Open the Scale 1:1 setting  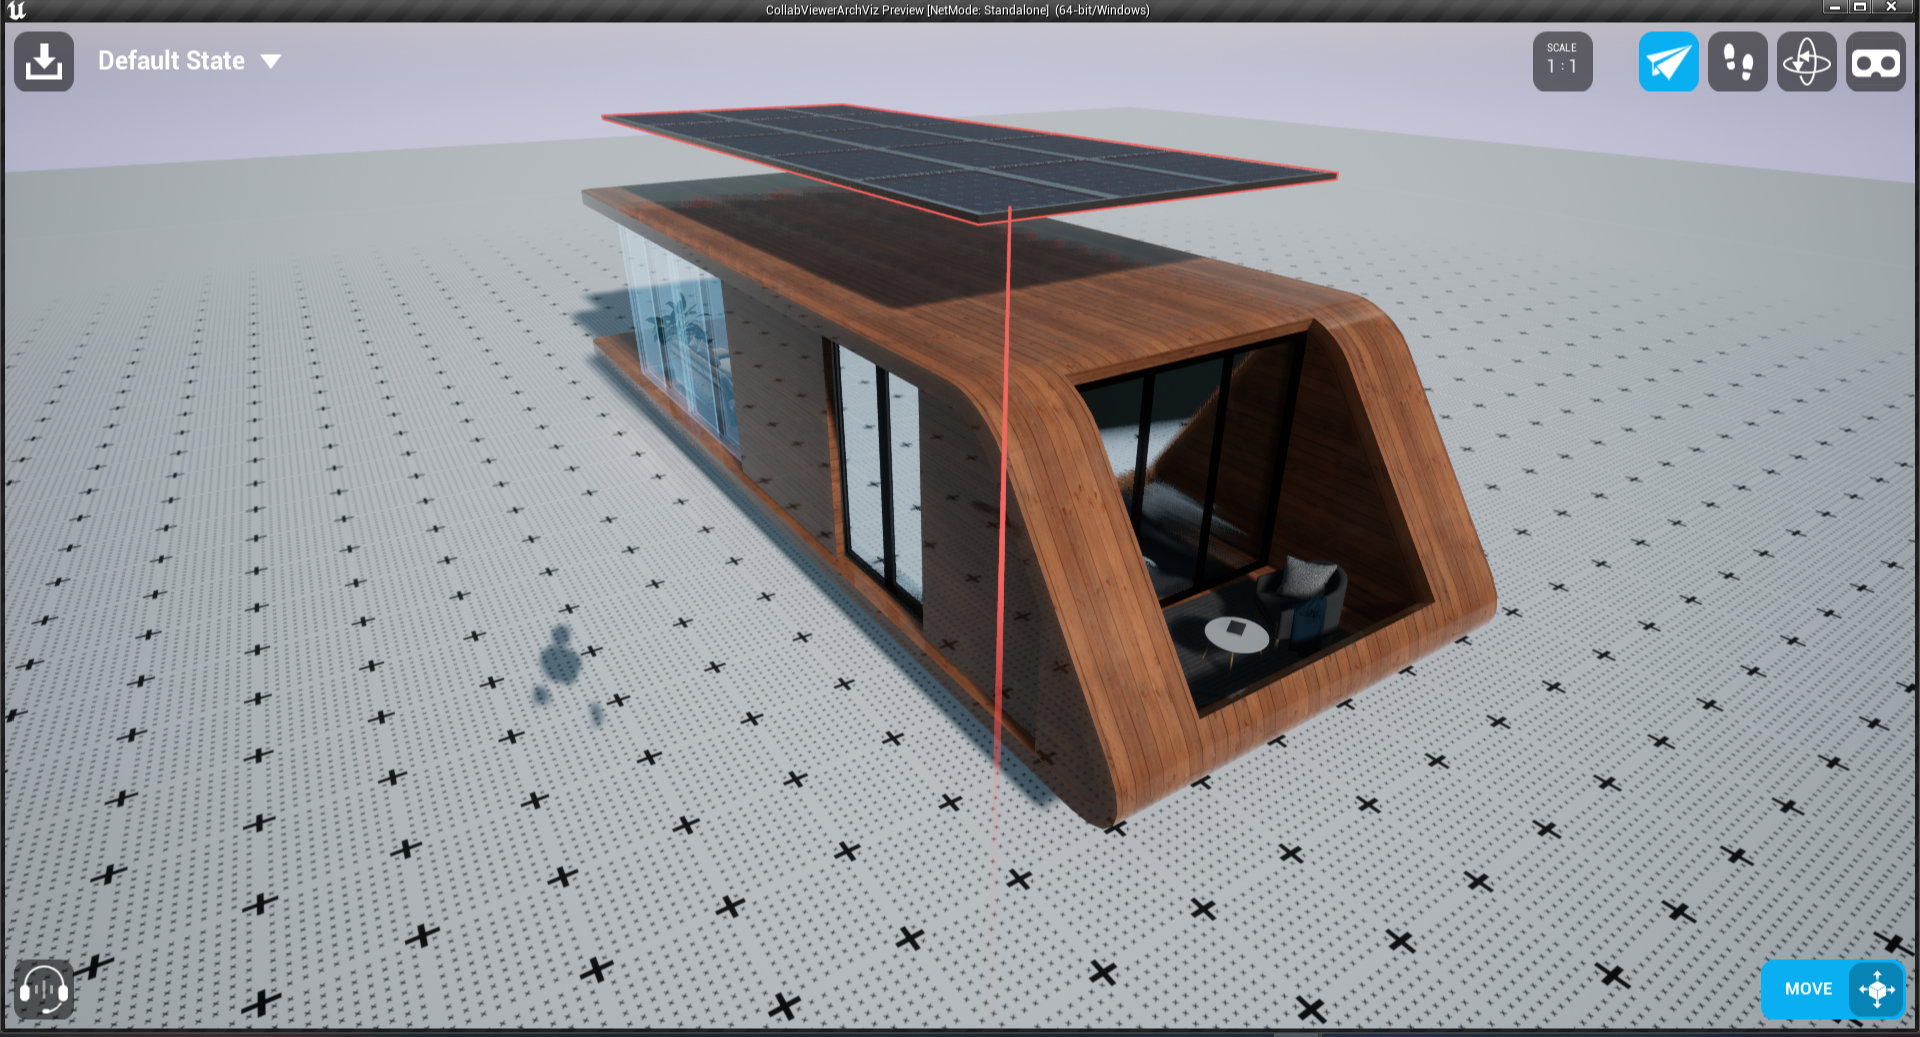(x=1562, y=62)
